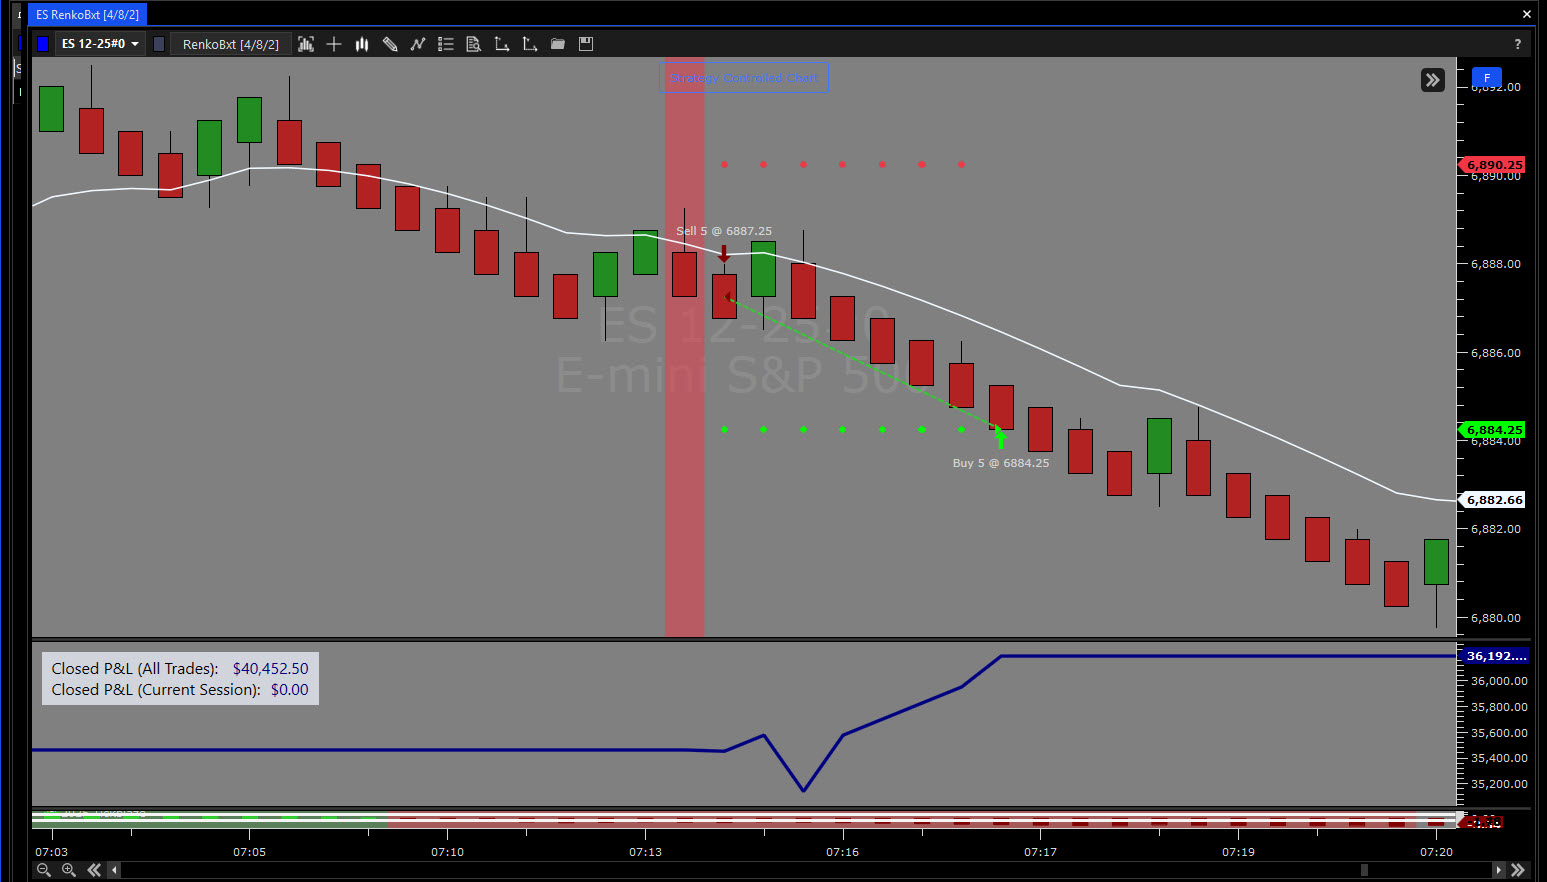Switch to the ES RenkoBxt [4/8/2] tab
The image size is (1547, 882).
(x=87, y=15)
